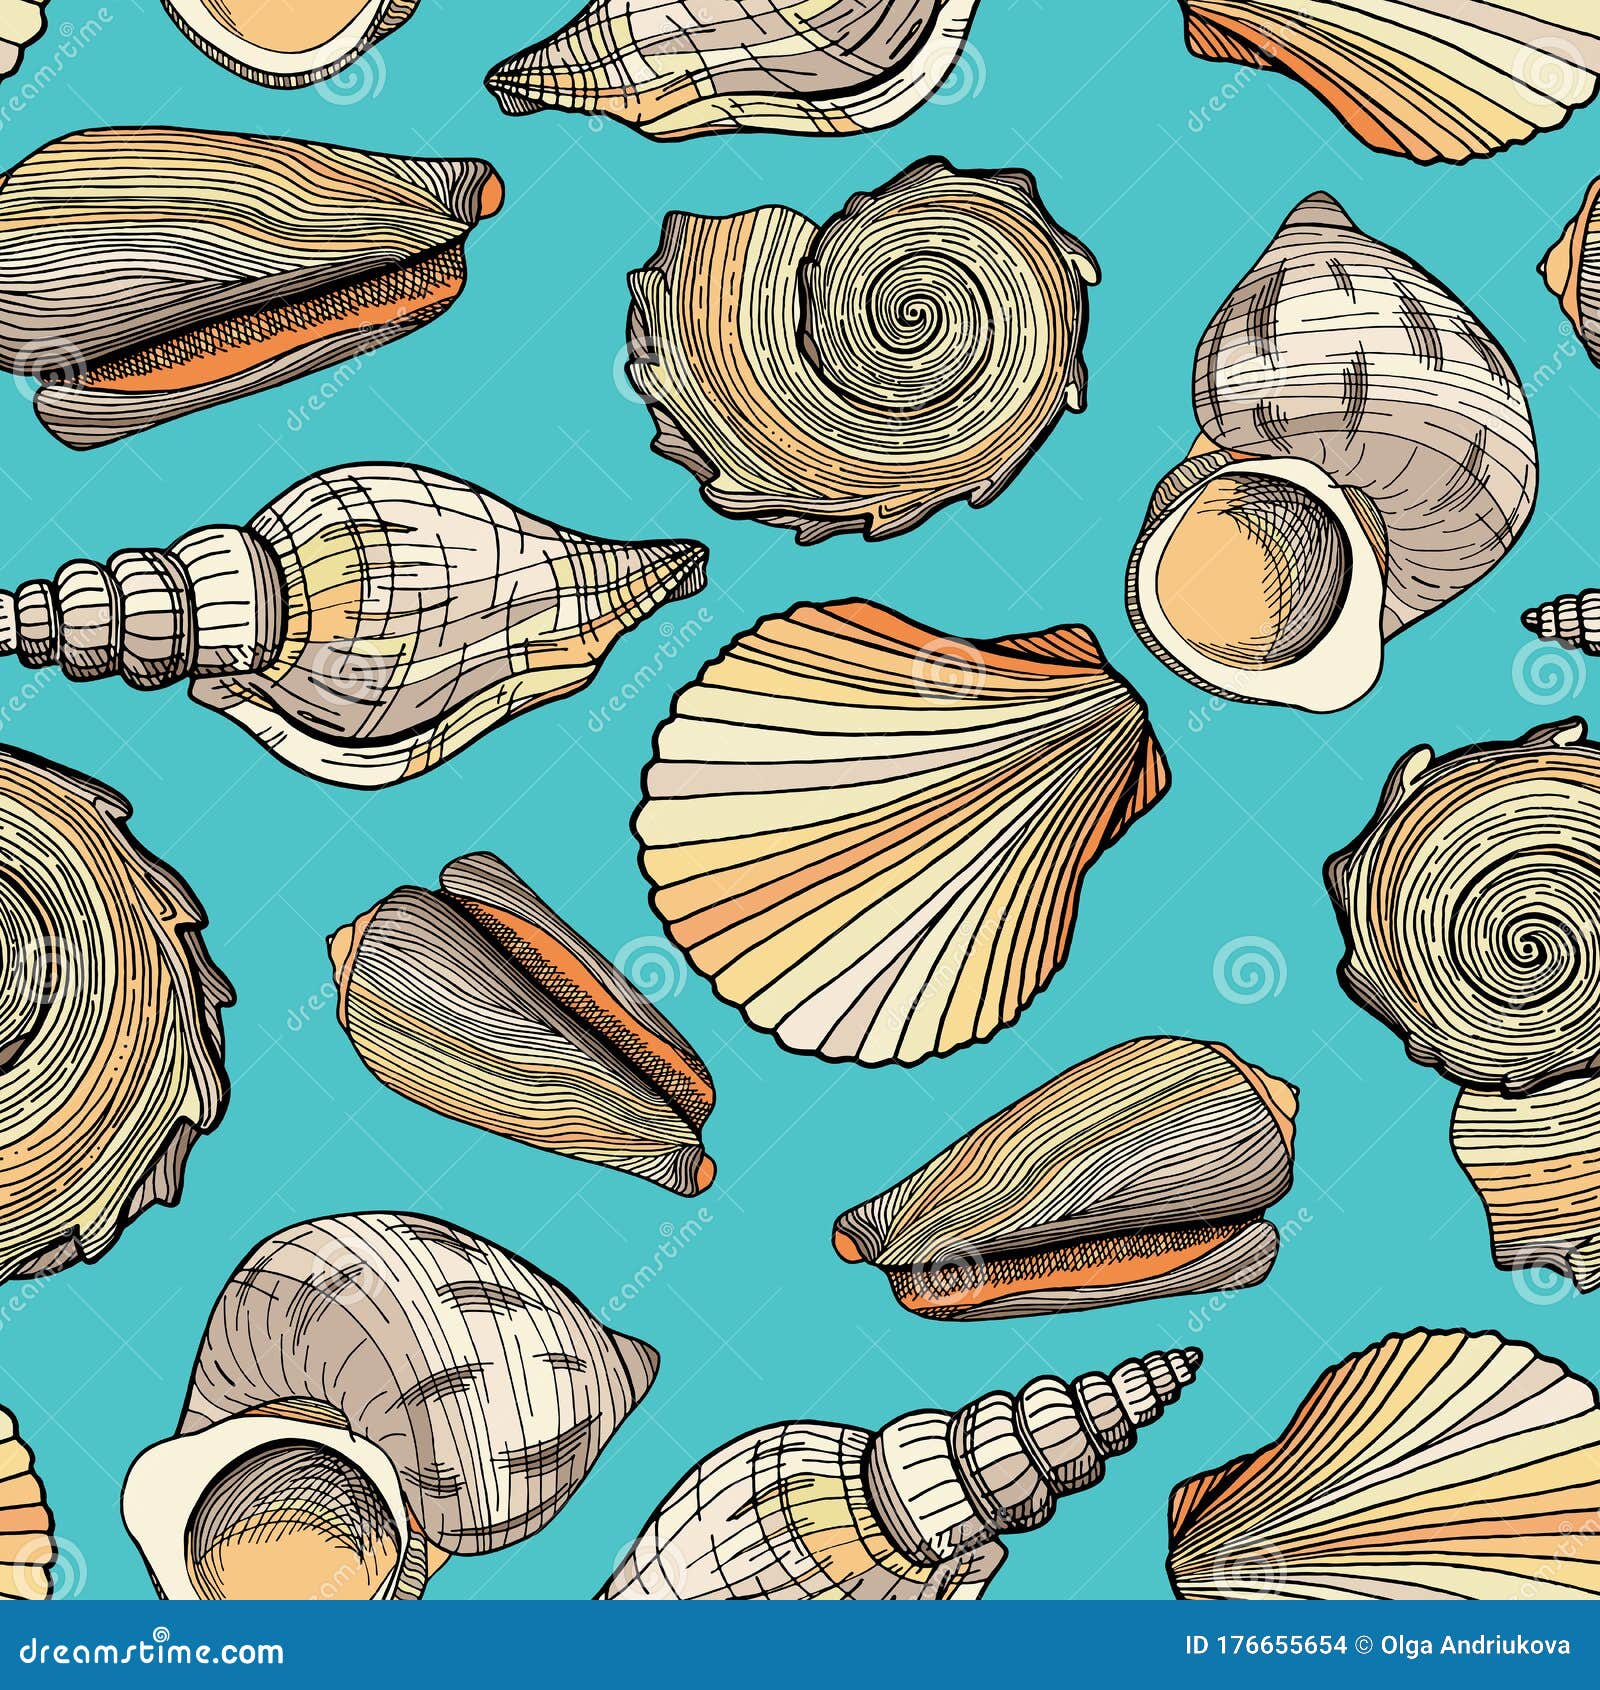The width and height of the screenshot is (1600, 1690).
Task: Open the dreamstime.com logo link
Action: (150, 1648)
